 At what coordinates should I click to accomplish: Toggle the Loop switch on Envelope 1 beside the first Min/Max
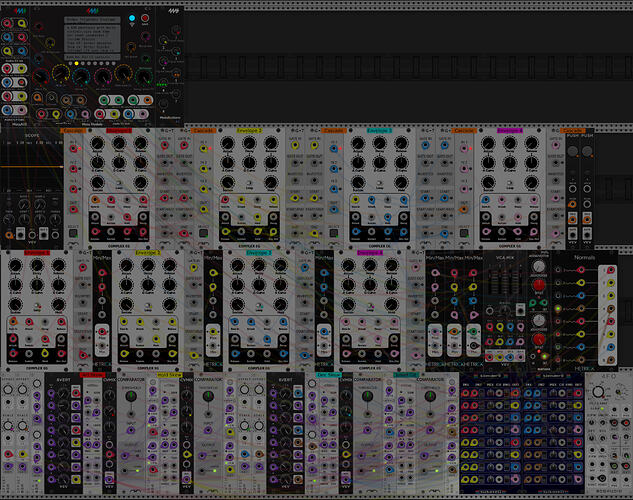click(37, 306)
